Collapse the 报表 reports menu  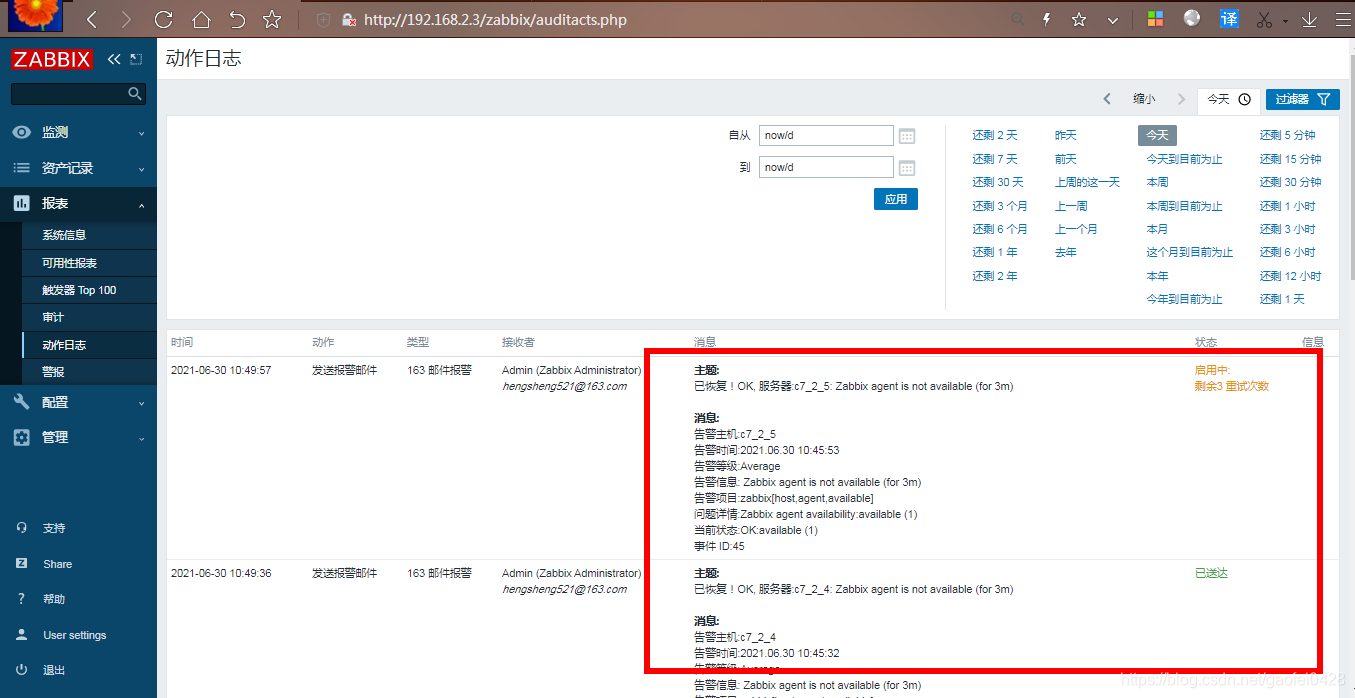(x=78, y=203)
